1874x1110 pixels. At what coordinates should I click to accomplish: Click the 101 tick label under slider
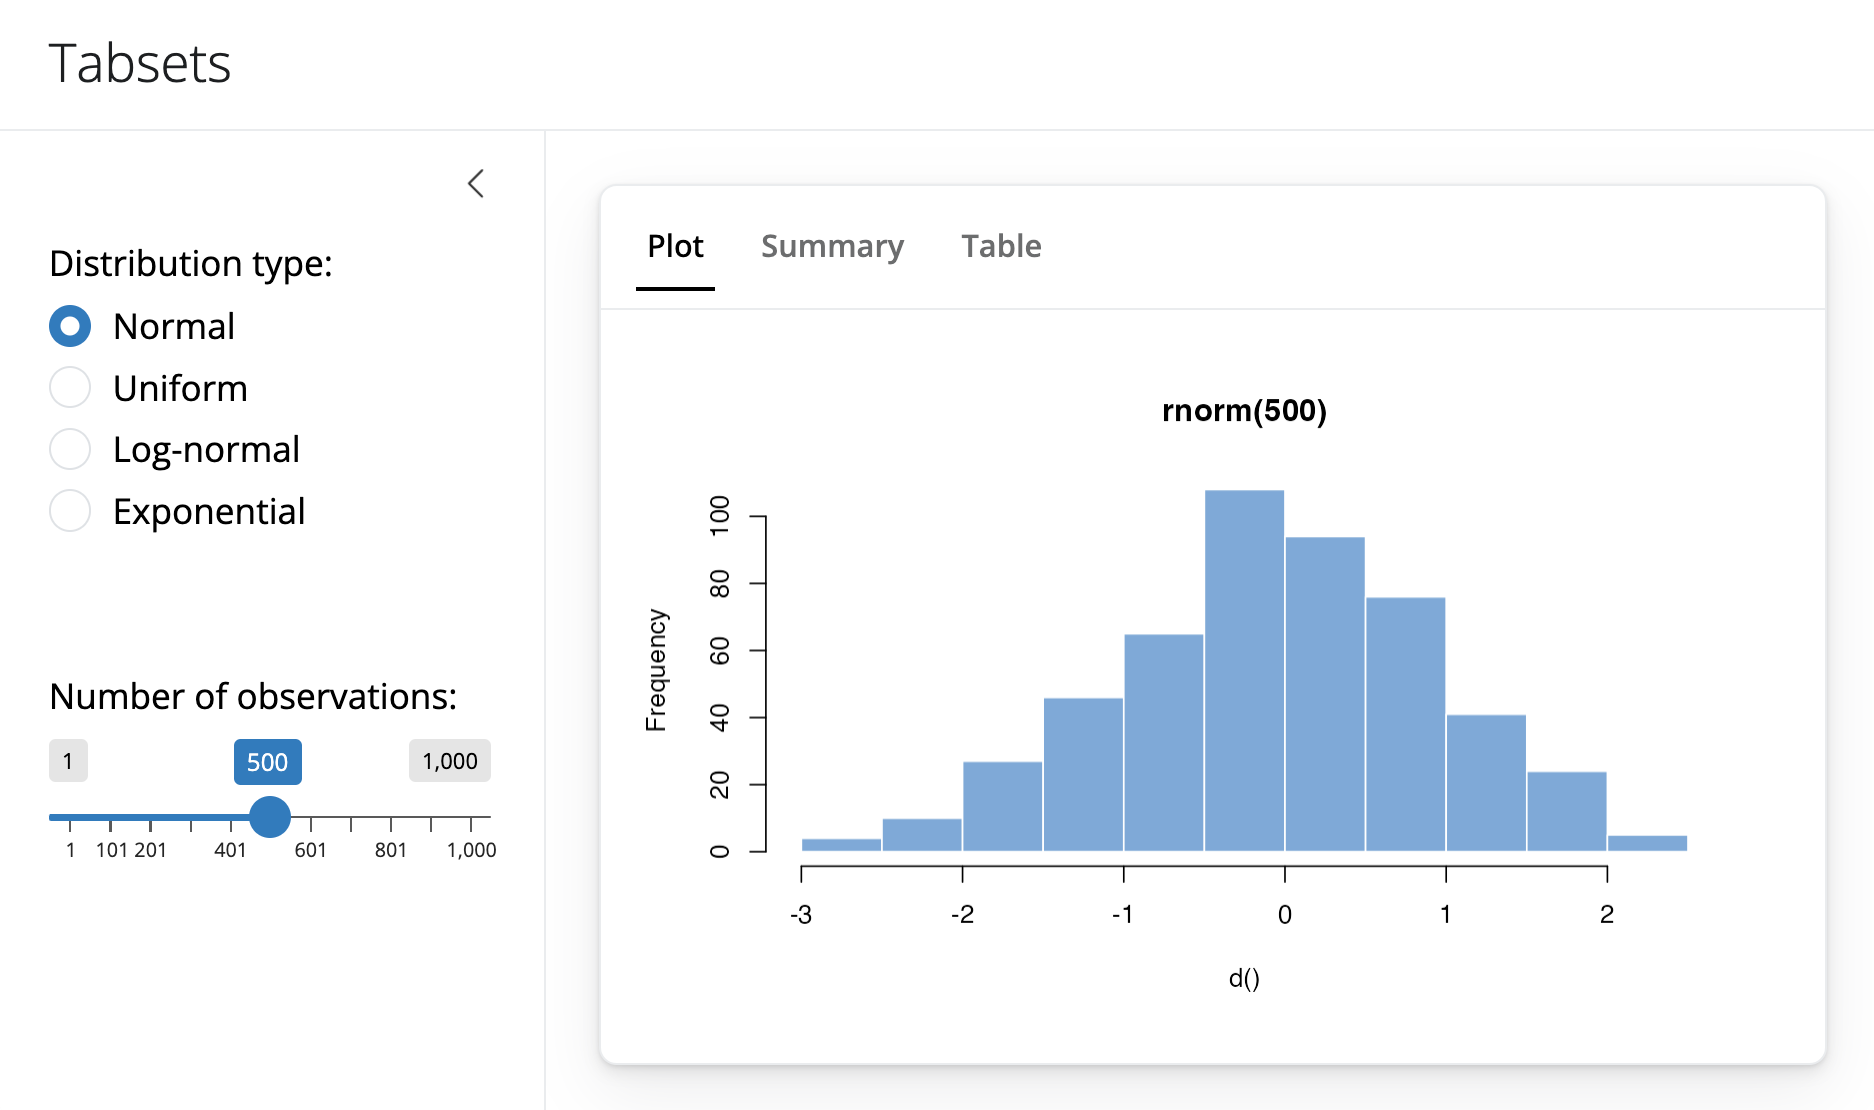point(112,850)
